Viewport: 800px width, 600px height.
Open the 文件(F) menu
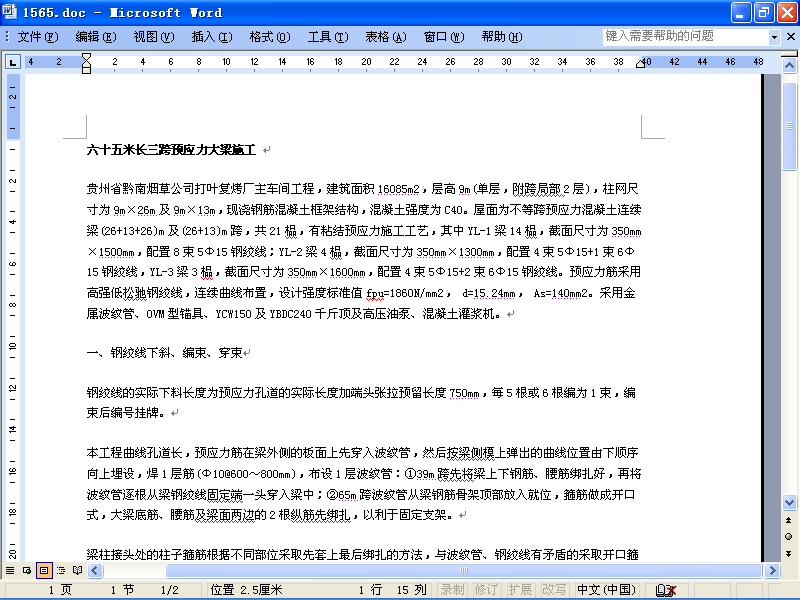click(38, 37)
